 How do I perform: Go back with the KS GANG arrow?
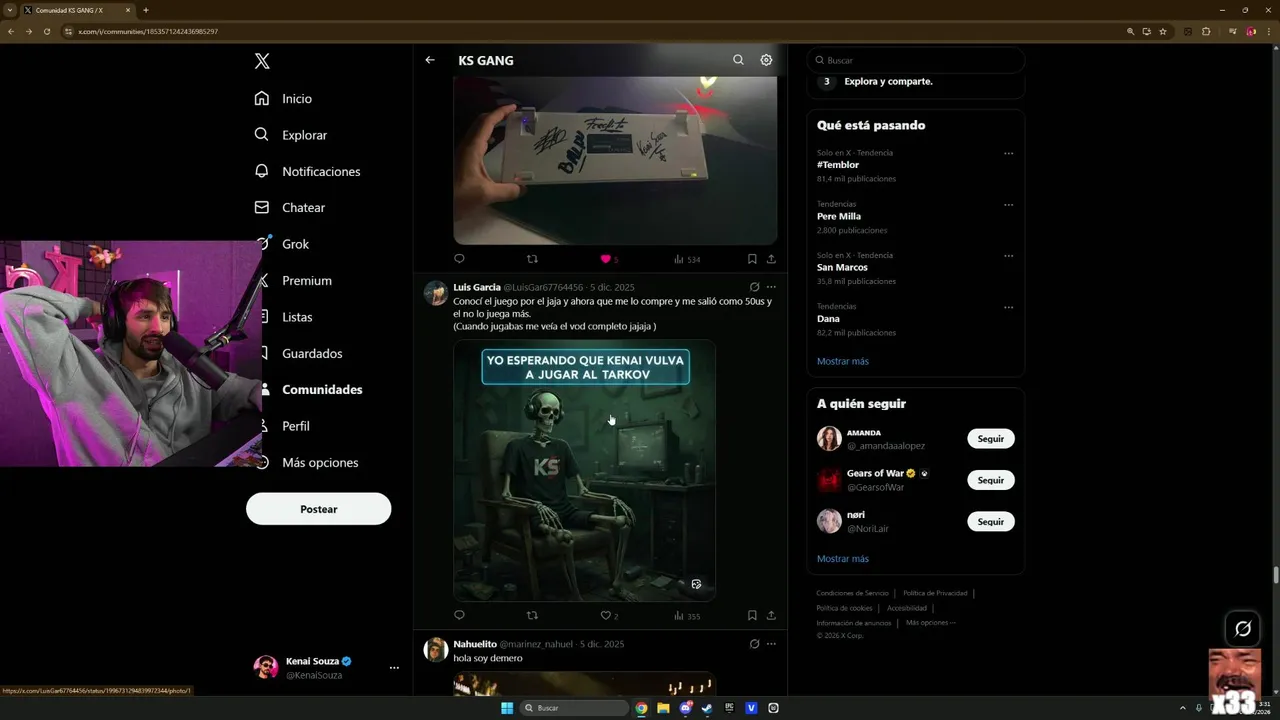click(430, 60)
